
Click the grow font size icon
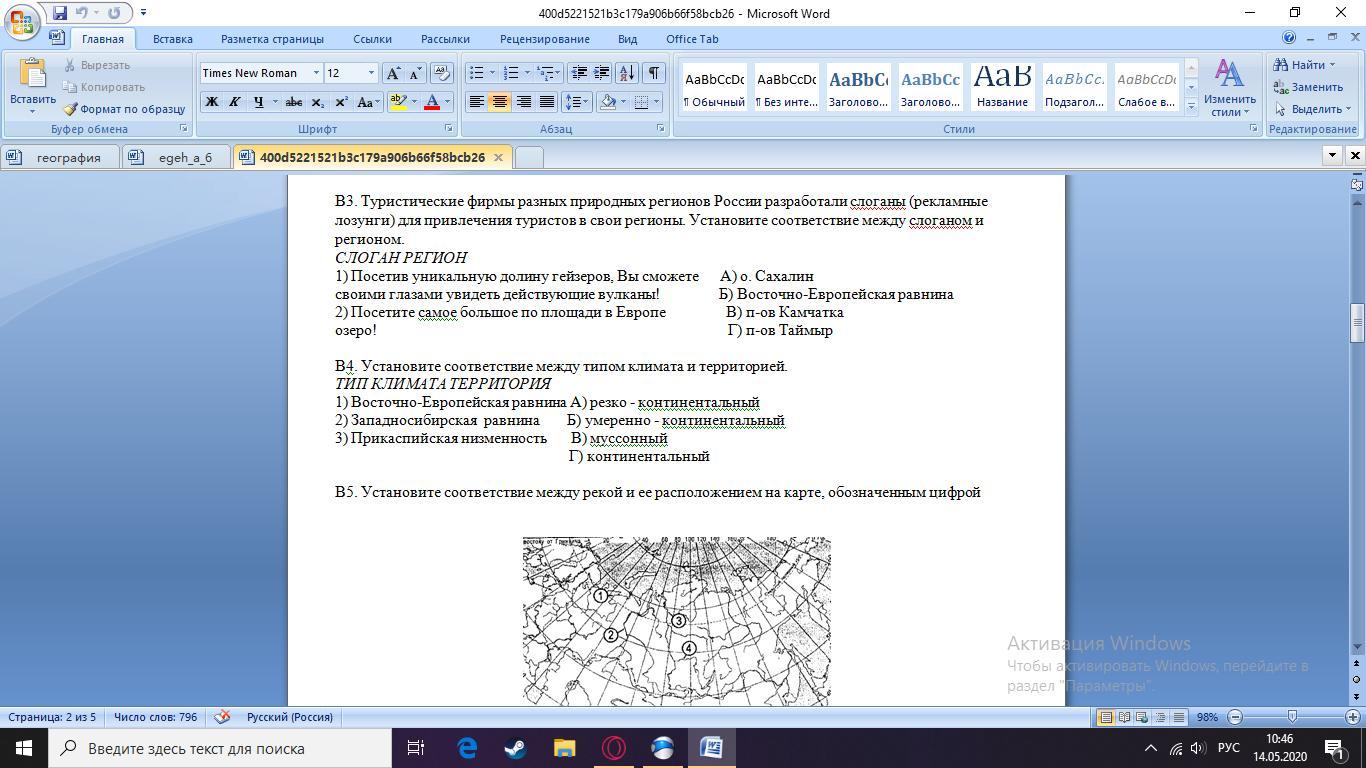394,73
